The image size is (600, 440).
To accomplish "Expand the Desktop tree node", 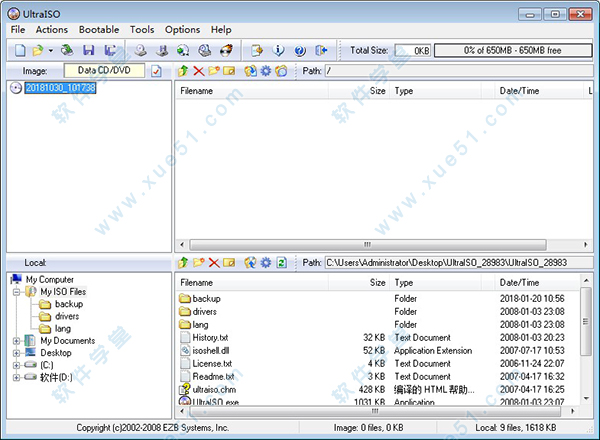I will [x=17, y=353].
